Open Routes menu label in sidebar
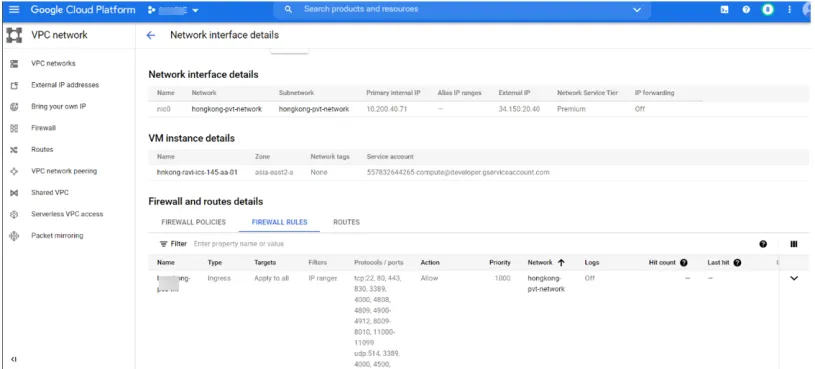This screenshot has height=369, width=815. tap(42, 149)
